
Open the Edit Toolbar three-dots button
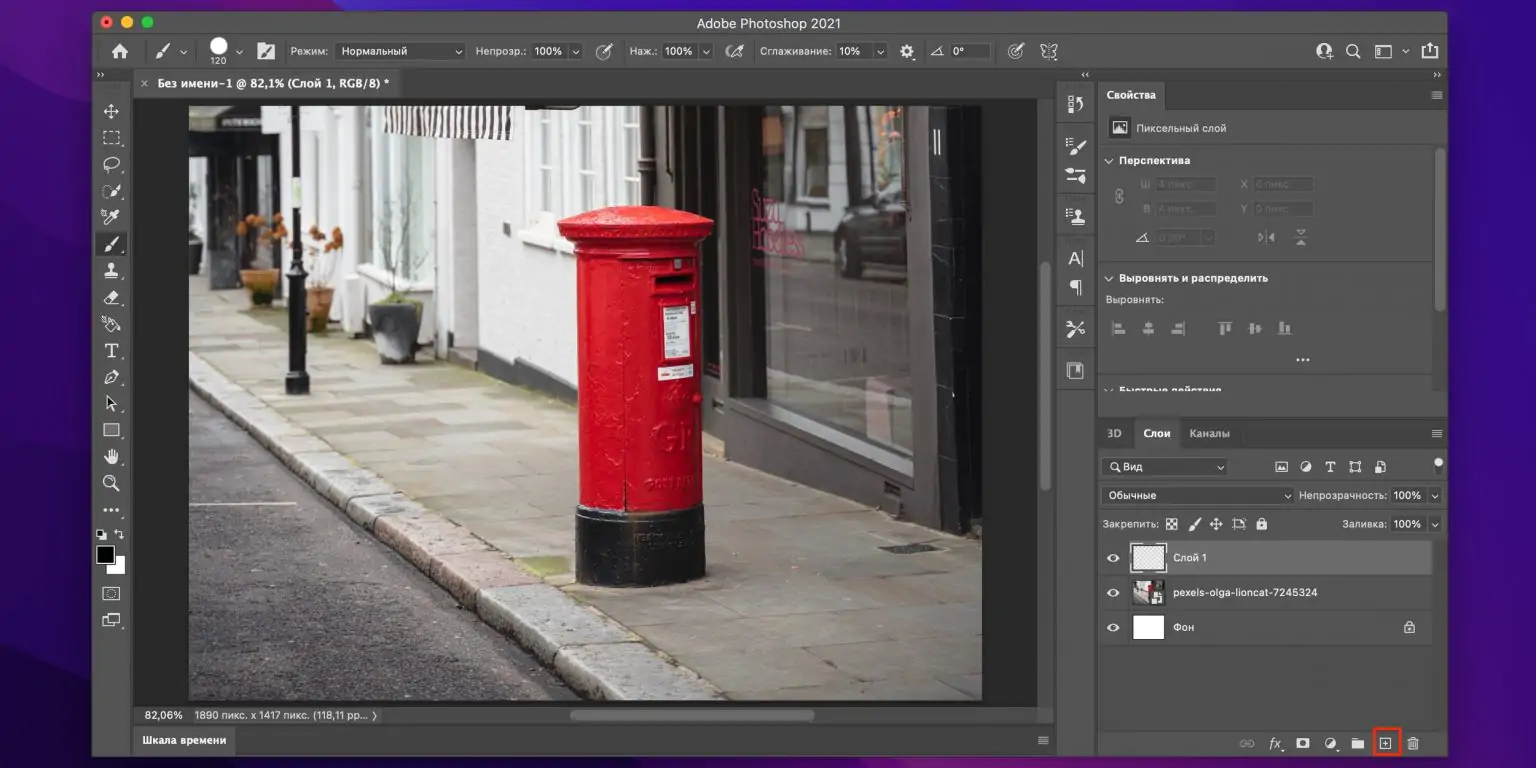111,510
